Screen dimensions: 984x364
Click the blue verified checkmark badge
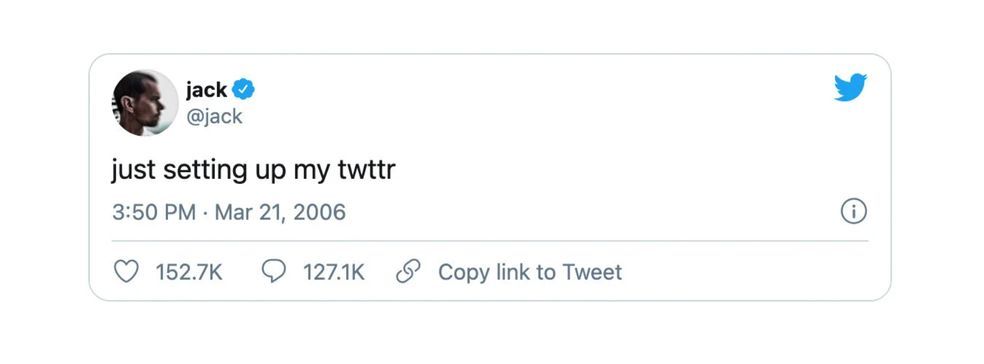[243, 90]
